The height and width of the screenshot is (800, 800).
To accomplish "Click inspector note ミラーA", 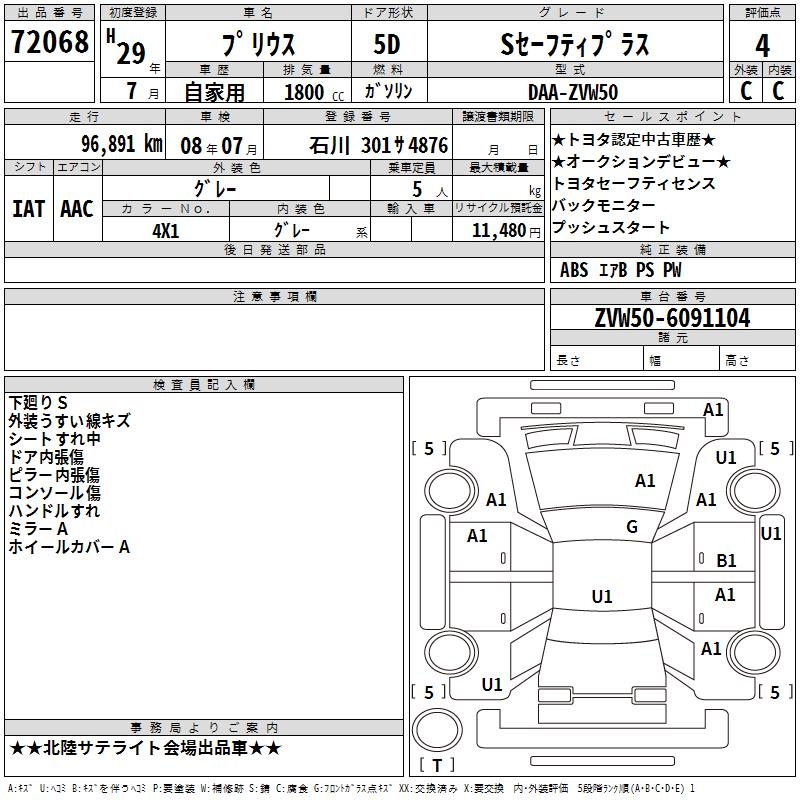I will (x=38, y=529).
